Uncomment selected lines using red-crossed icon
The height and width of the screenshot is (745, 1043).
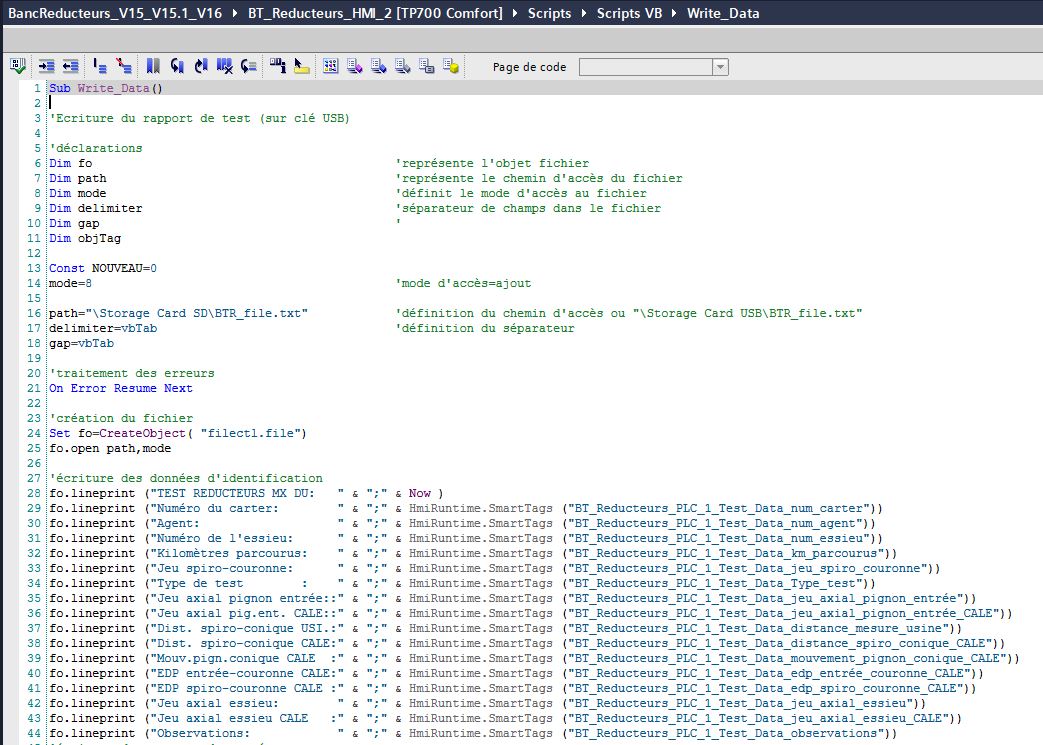pos(123,67)
